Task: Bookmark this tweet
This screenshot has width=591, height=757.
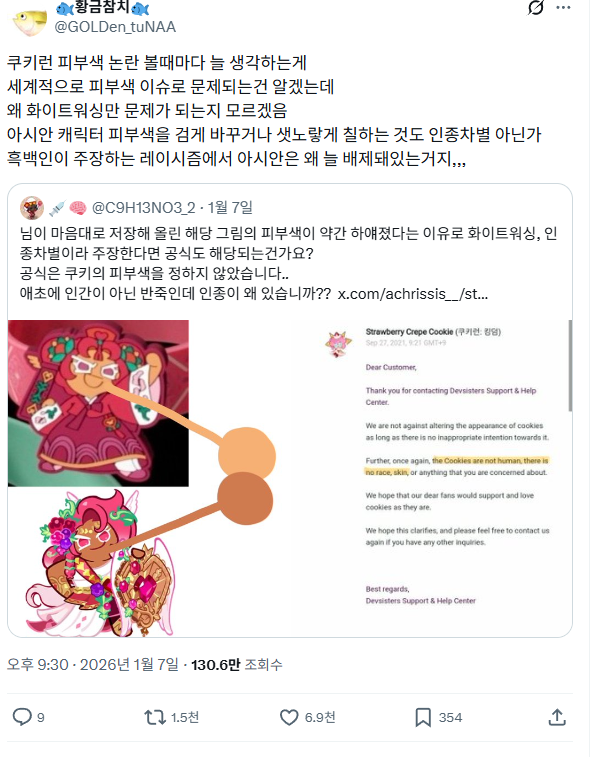Action: click(423, 717)
